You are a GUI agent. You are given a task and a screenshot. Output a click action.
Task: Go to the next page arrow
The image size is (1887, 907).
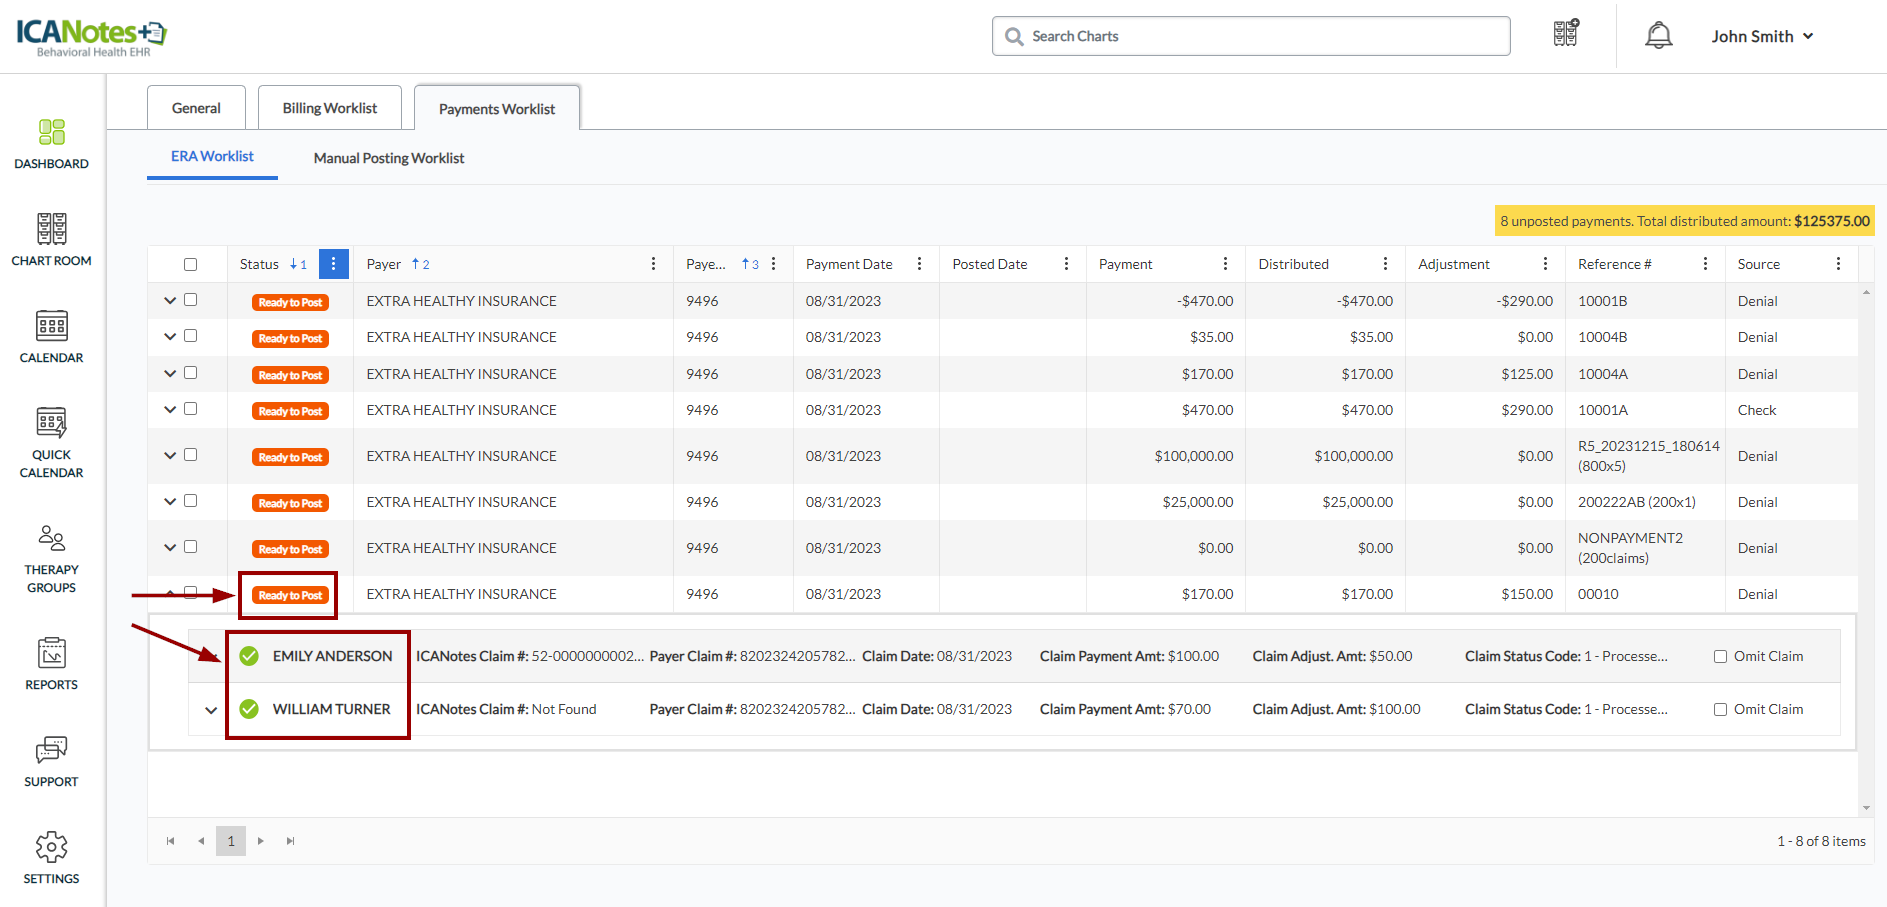click(x=261, y=841)
